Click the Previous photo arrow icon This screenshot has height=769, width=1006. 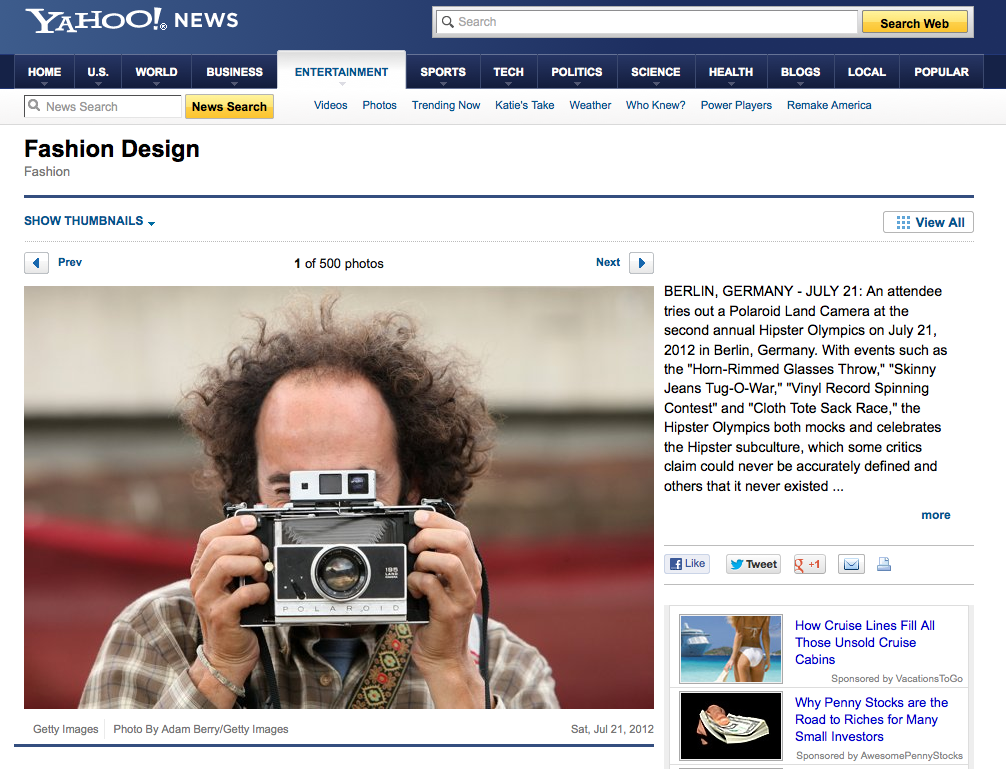coord(37,263)
